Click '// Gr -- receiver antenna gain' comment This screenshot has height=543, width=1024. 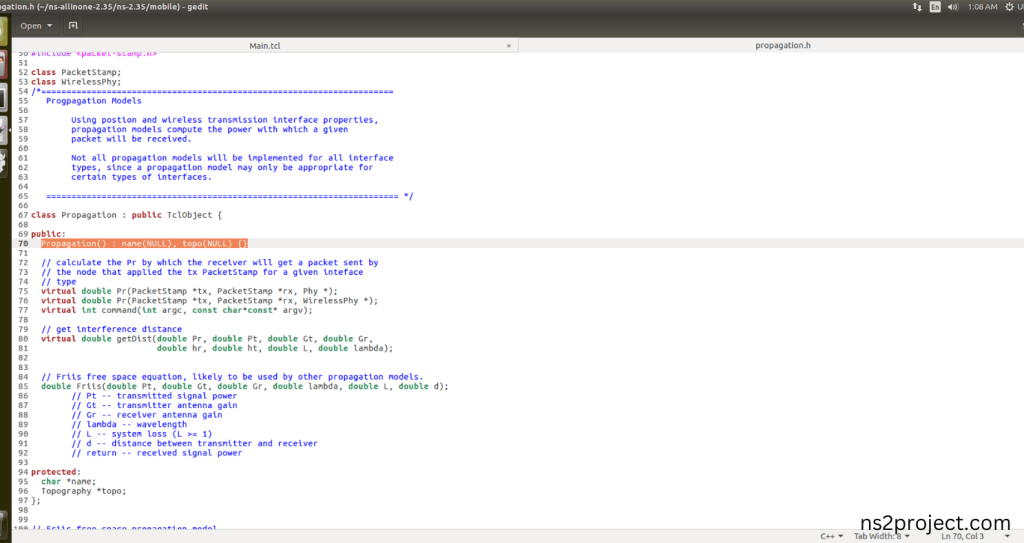pyautogui.click(x=147, y=415)
